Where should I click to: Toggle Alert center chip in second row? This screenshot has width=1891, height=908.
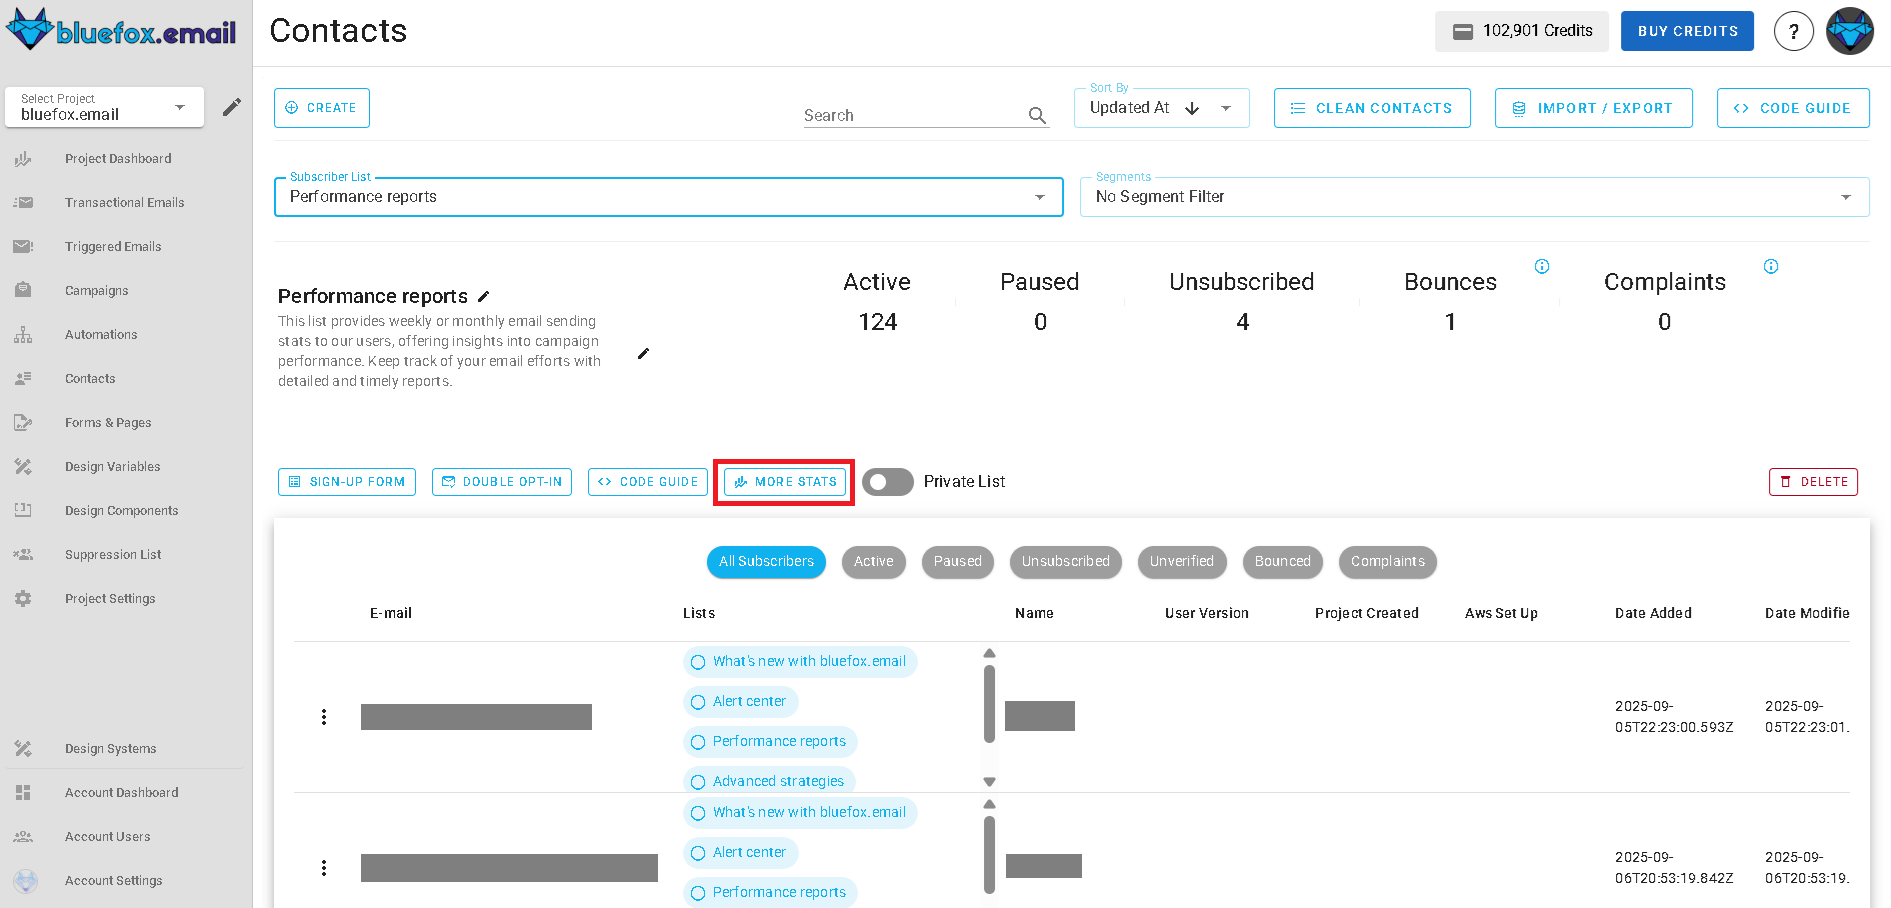point(740,853)
